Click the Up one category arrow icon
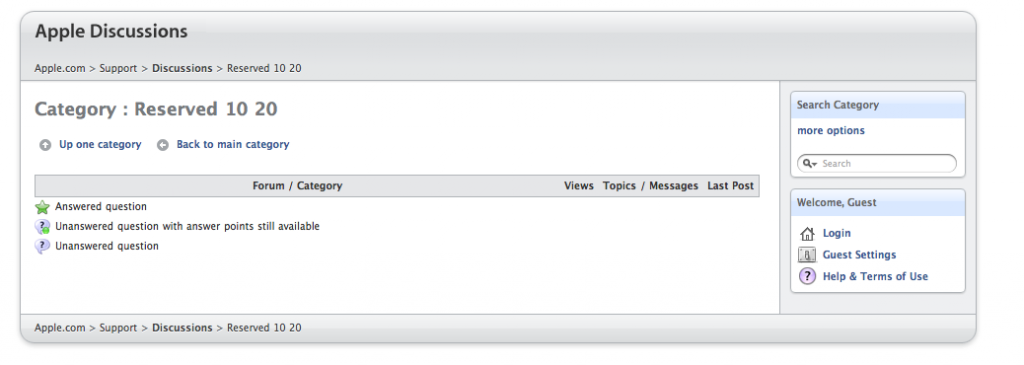 pyautogui.click(x=45, y=146)
